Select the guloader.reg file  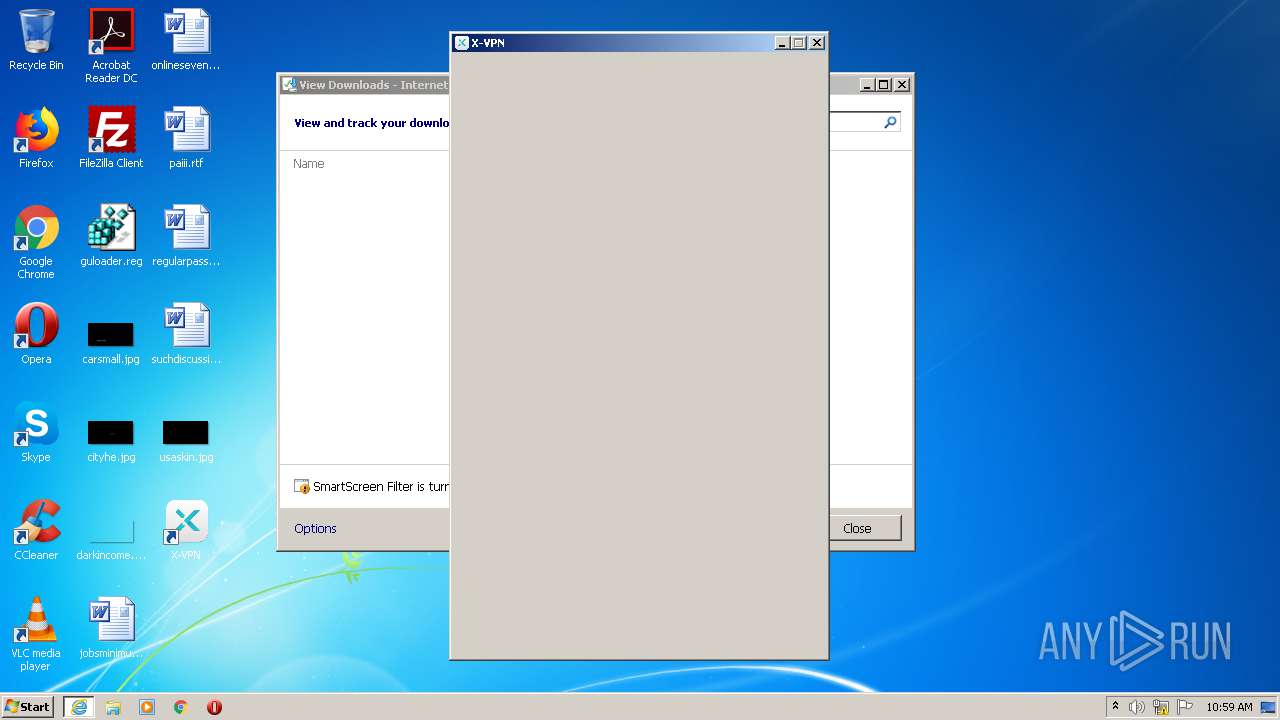(111, 236)
